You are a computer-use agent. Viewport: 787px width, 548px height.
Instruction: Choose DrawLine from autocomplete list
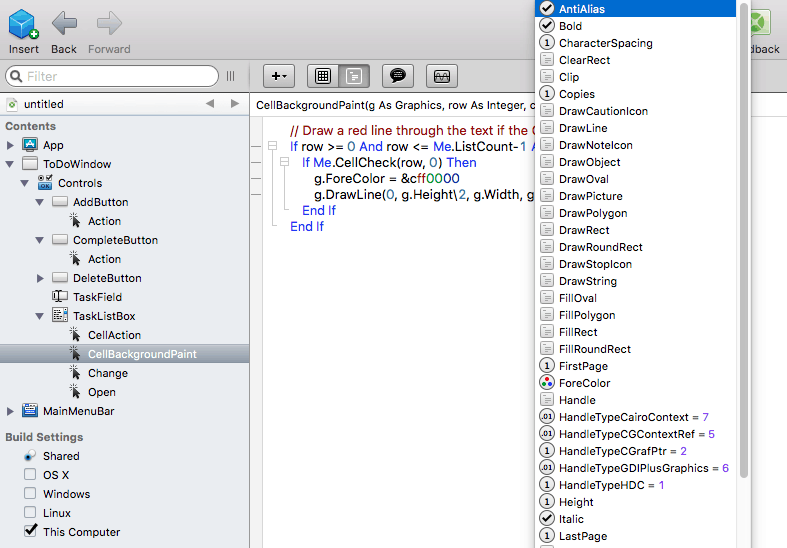click(635, 128)
